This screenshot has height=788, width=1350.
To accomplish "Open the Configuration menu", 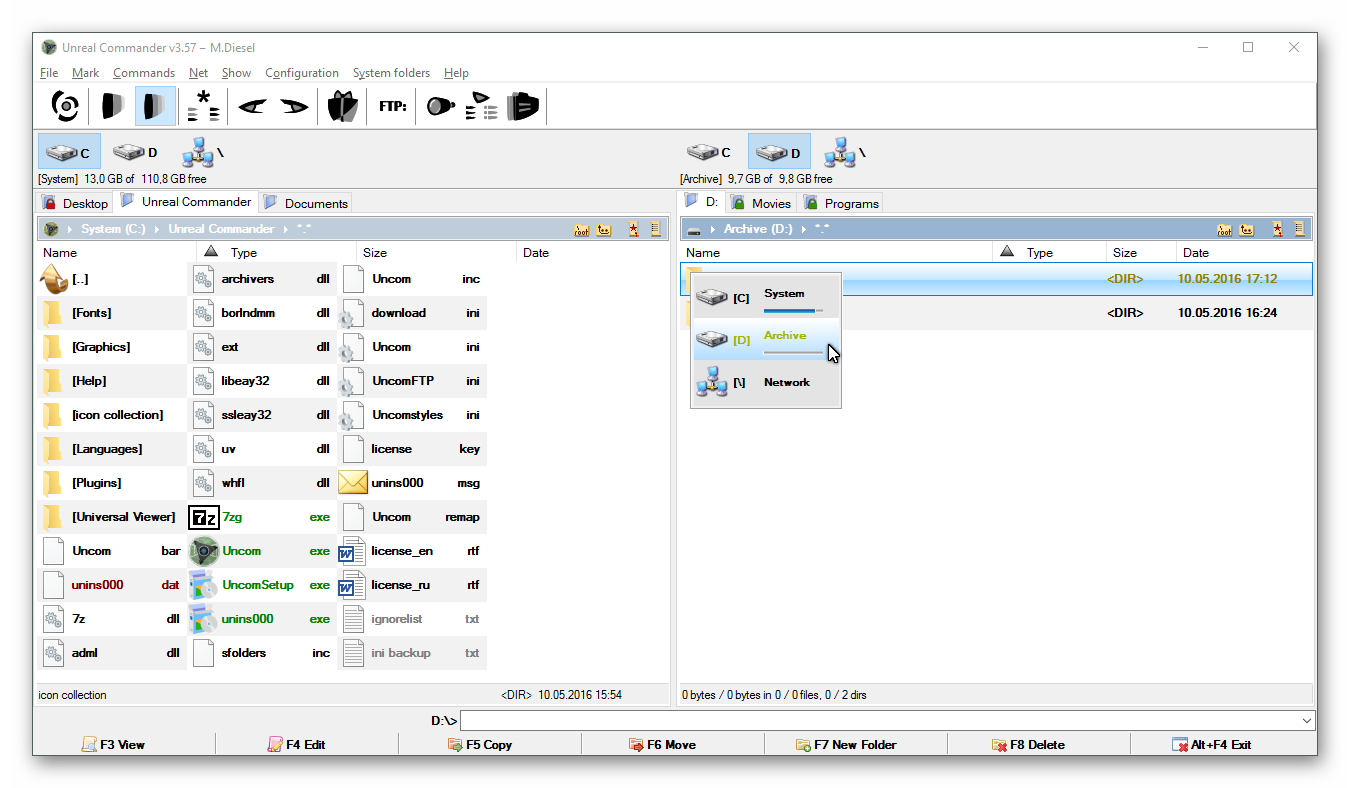I will coord(302,73).
